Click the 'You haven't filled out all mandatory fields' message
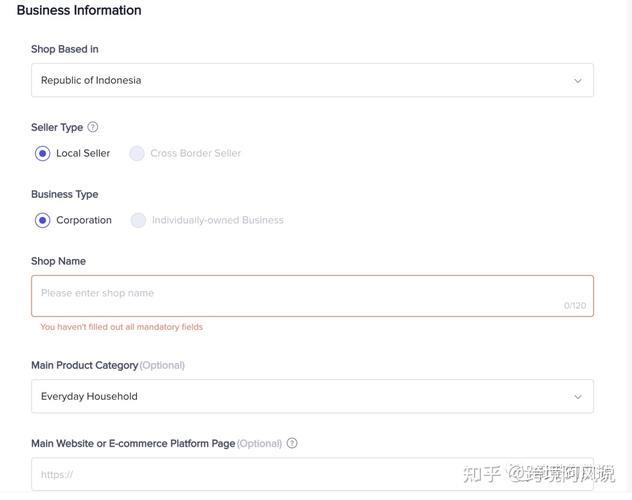The width and height of the screenshot is (632, 500). 121,327
